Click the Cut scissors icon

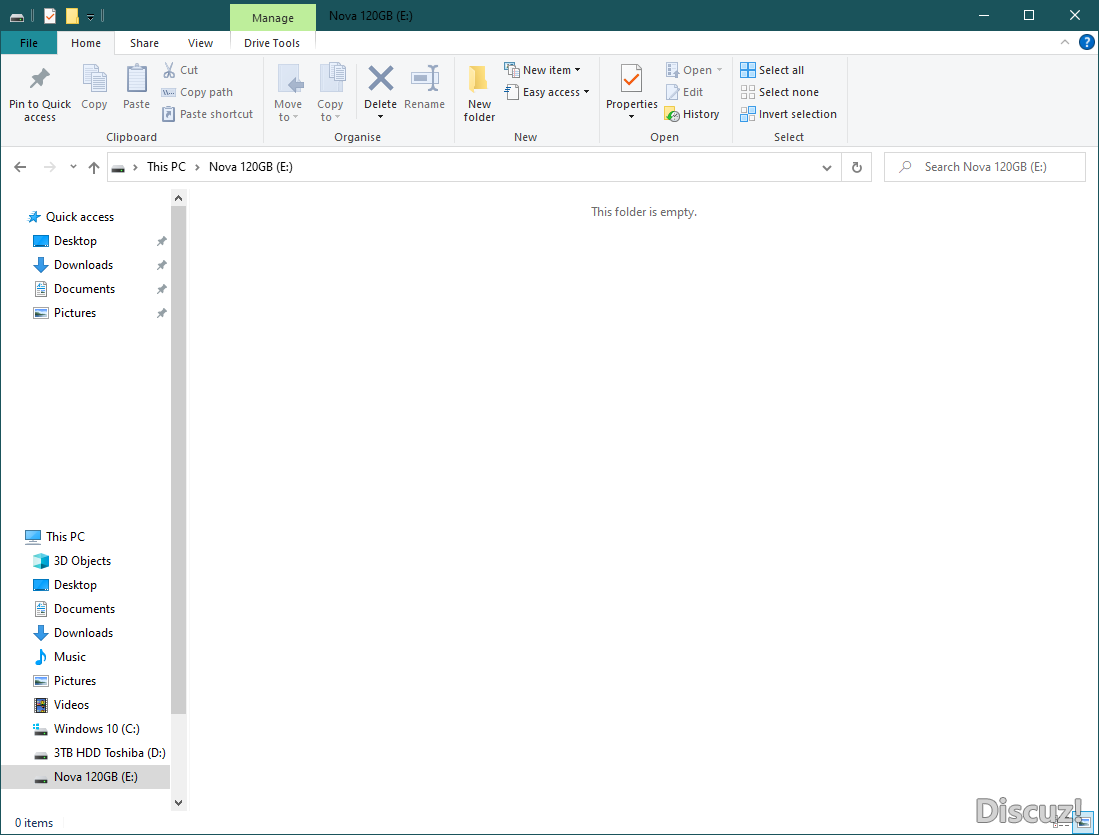169,70
